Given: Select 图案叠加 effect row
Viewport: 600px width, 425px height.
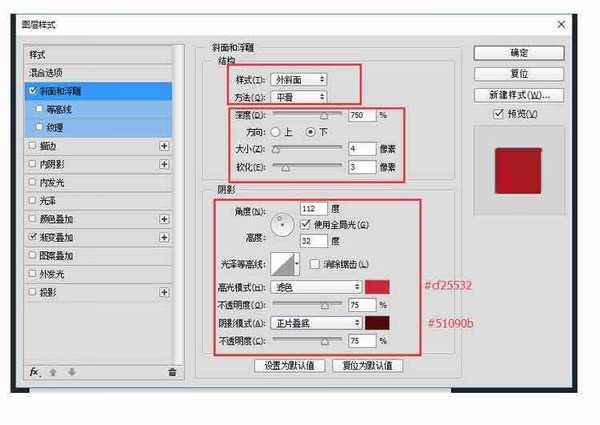Looking at the screenshot, I should [x=98, y=256].
